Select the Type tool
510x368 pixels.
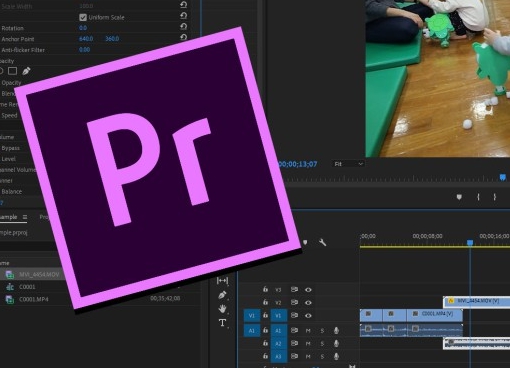(x=222, y=322)
